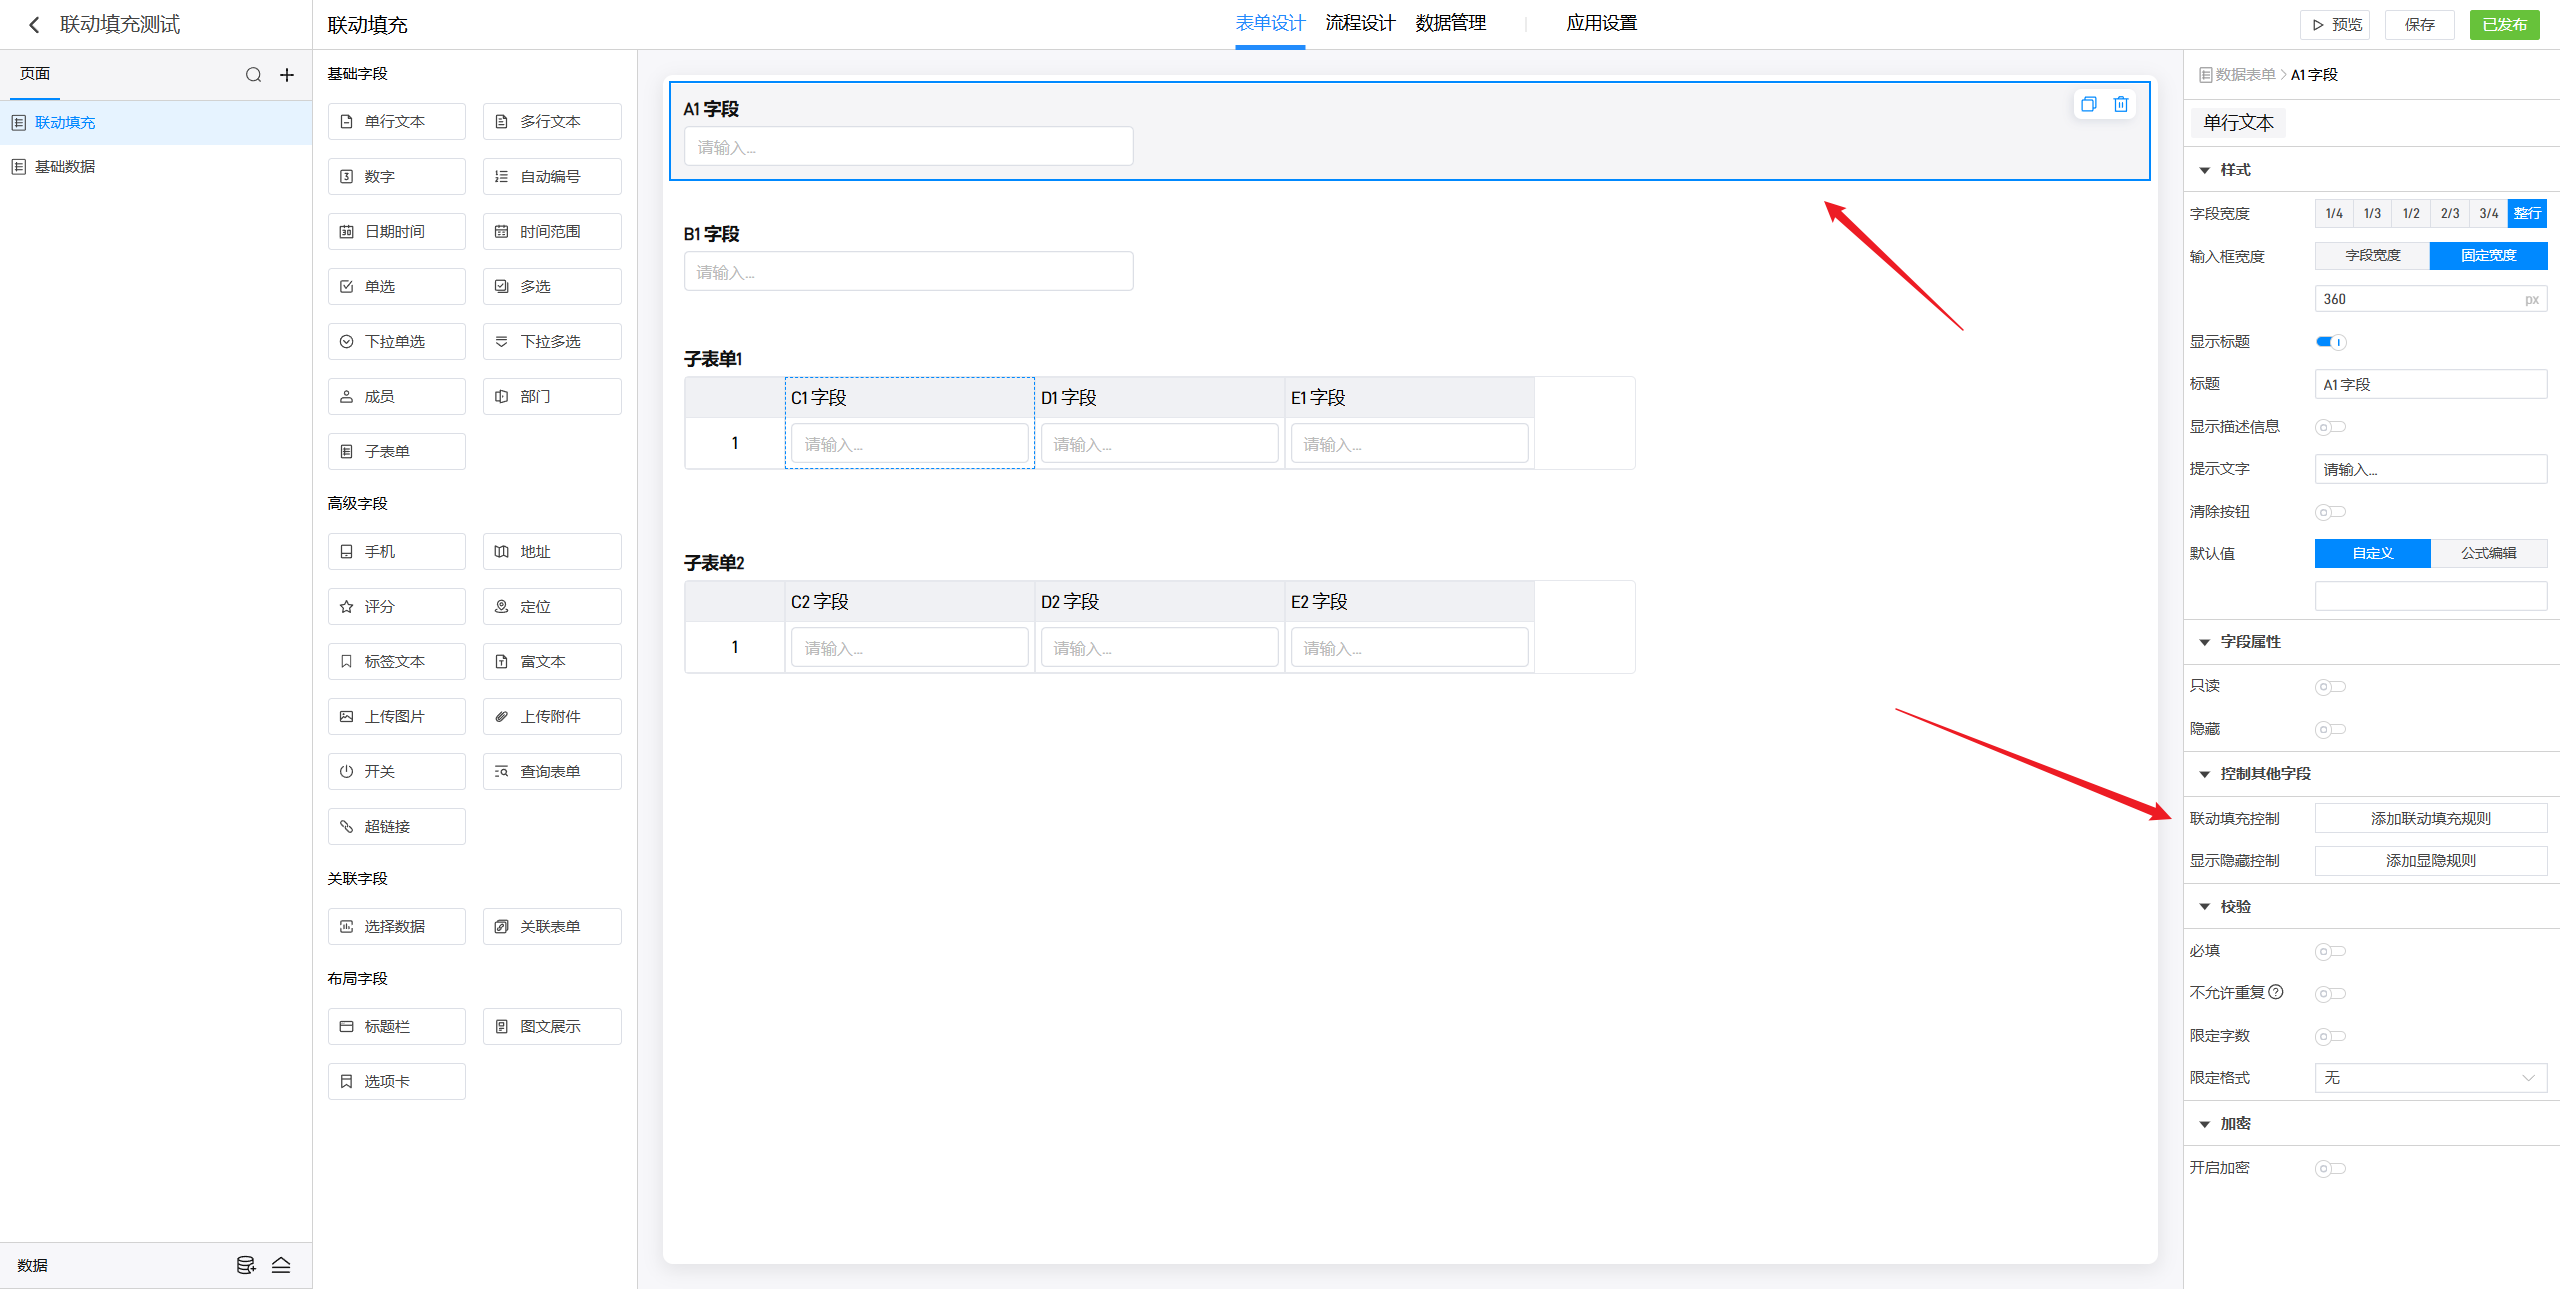Collapse the 样式 section
Image resolution: width=2560 pixels, height=1289 pixels.
[2205, 170]
